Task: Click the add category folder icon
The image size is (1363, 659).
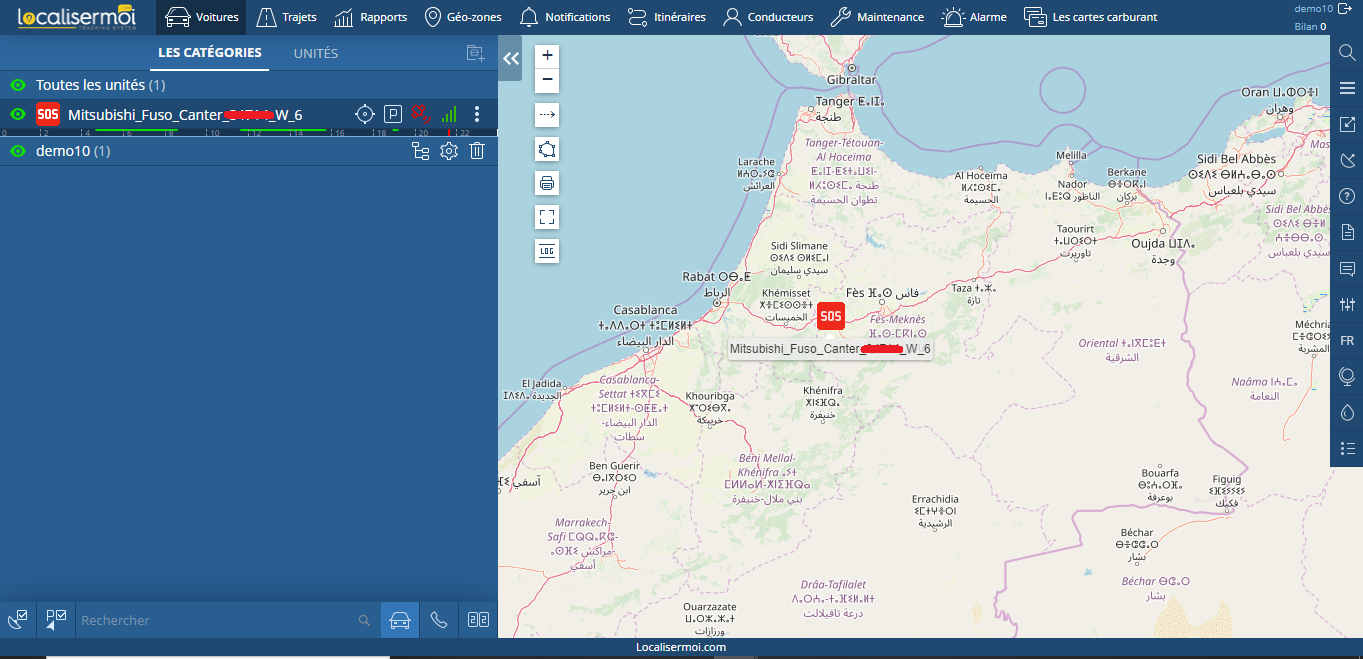Action: point(475,54)
